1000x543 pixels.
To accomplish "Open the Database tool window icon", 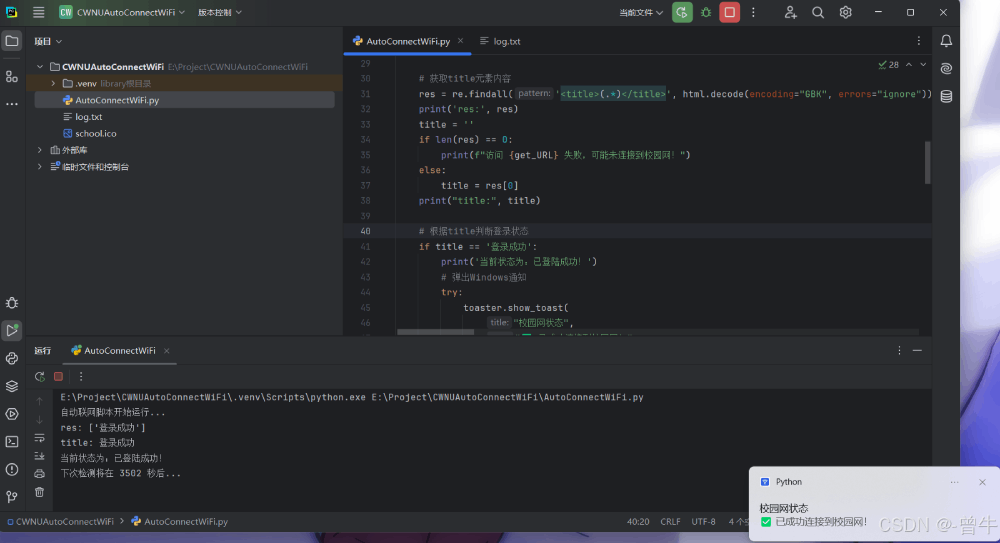I will pos(946,96).
